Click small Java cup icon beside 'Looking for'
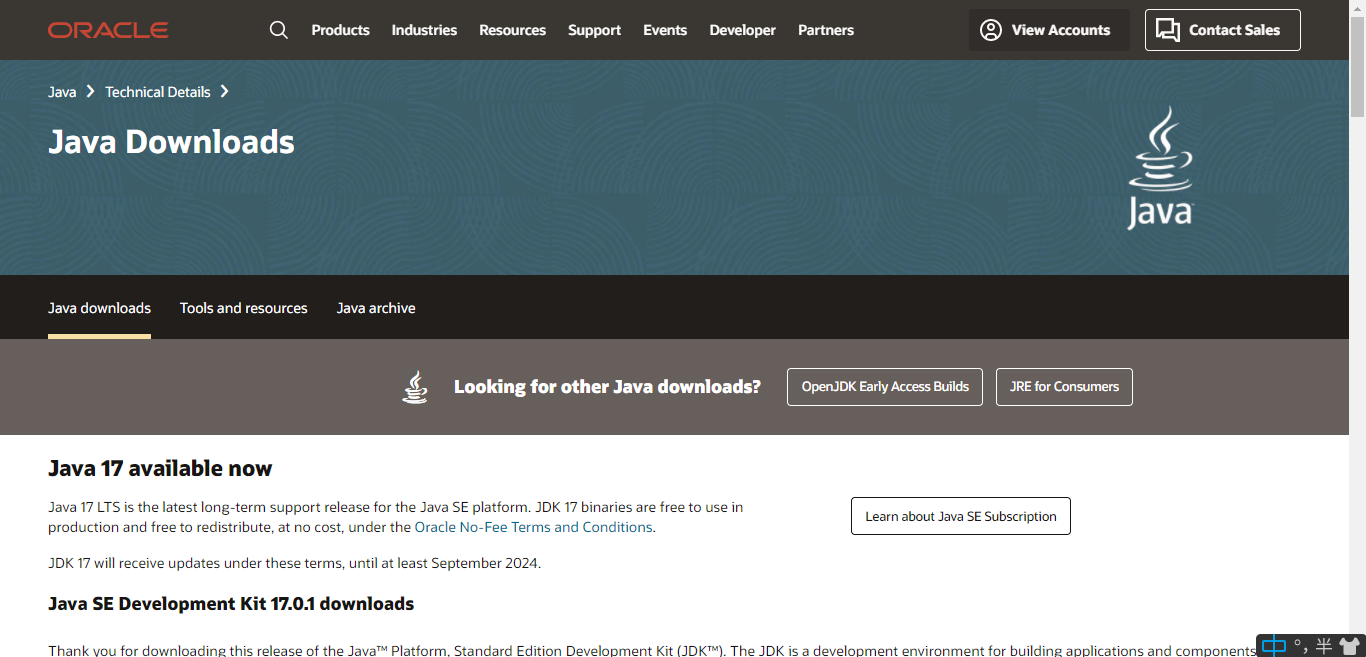The image size is (1366, 657). coord(415,387)
